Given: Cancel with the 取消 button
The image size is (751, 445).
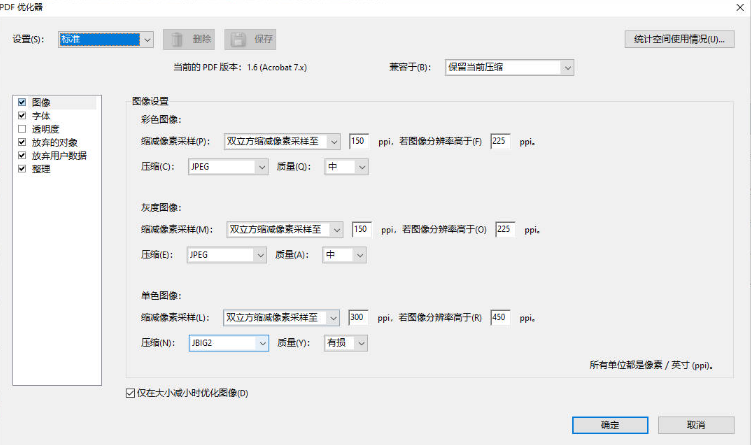Looking at the screenshot, I should coord(696,425).
